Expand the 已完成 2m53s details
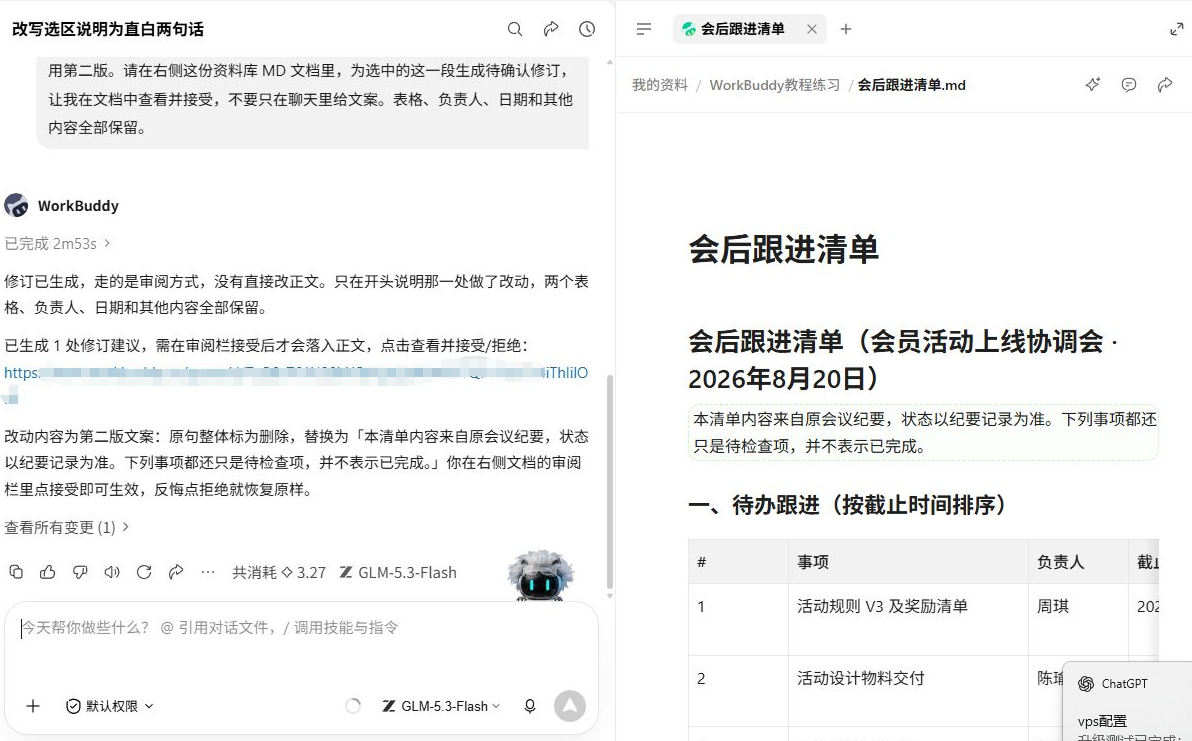 tap(57, 243)
